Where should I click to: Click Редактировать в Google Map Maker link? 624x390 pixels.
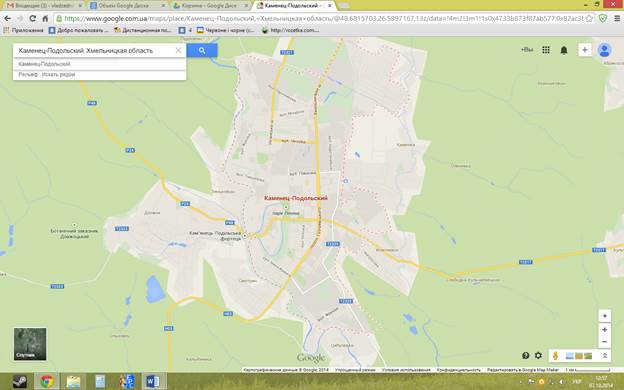point(523,370)
